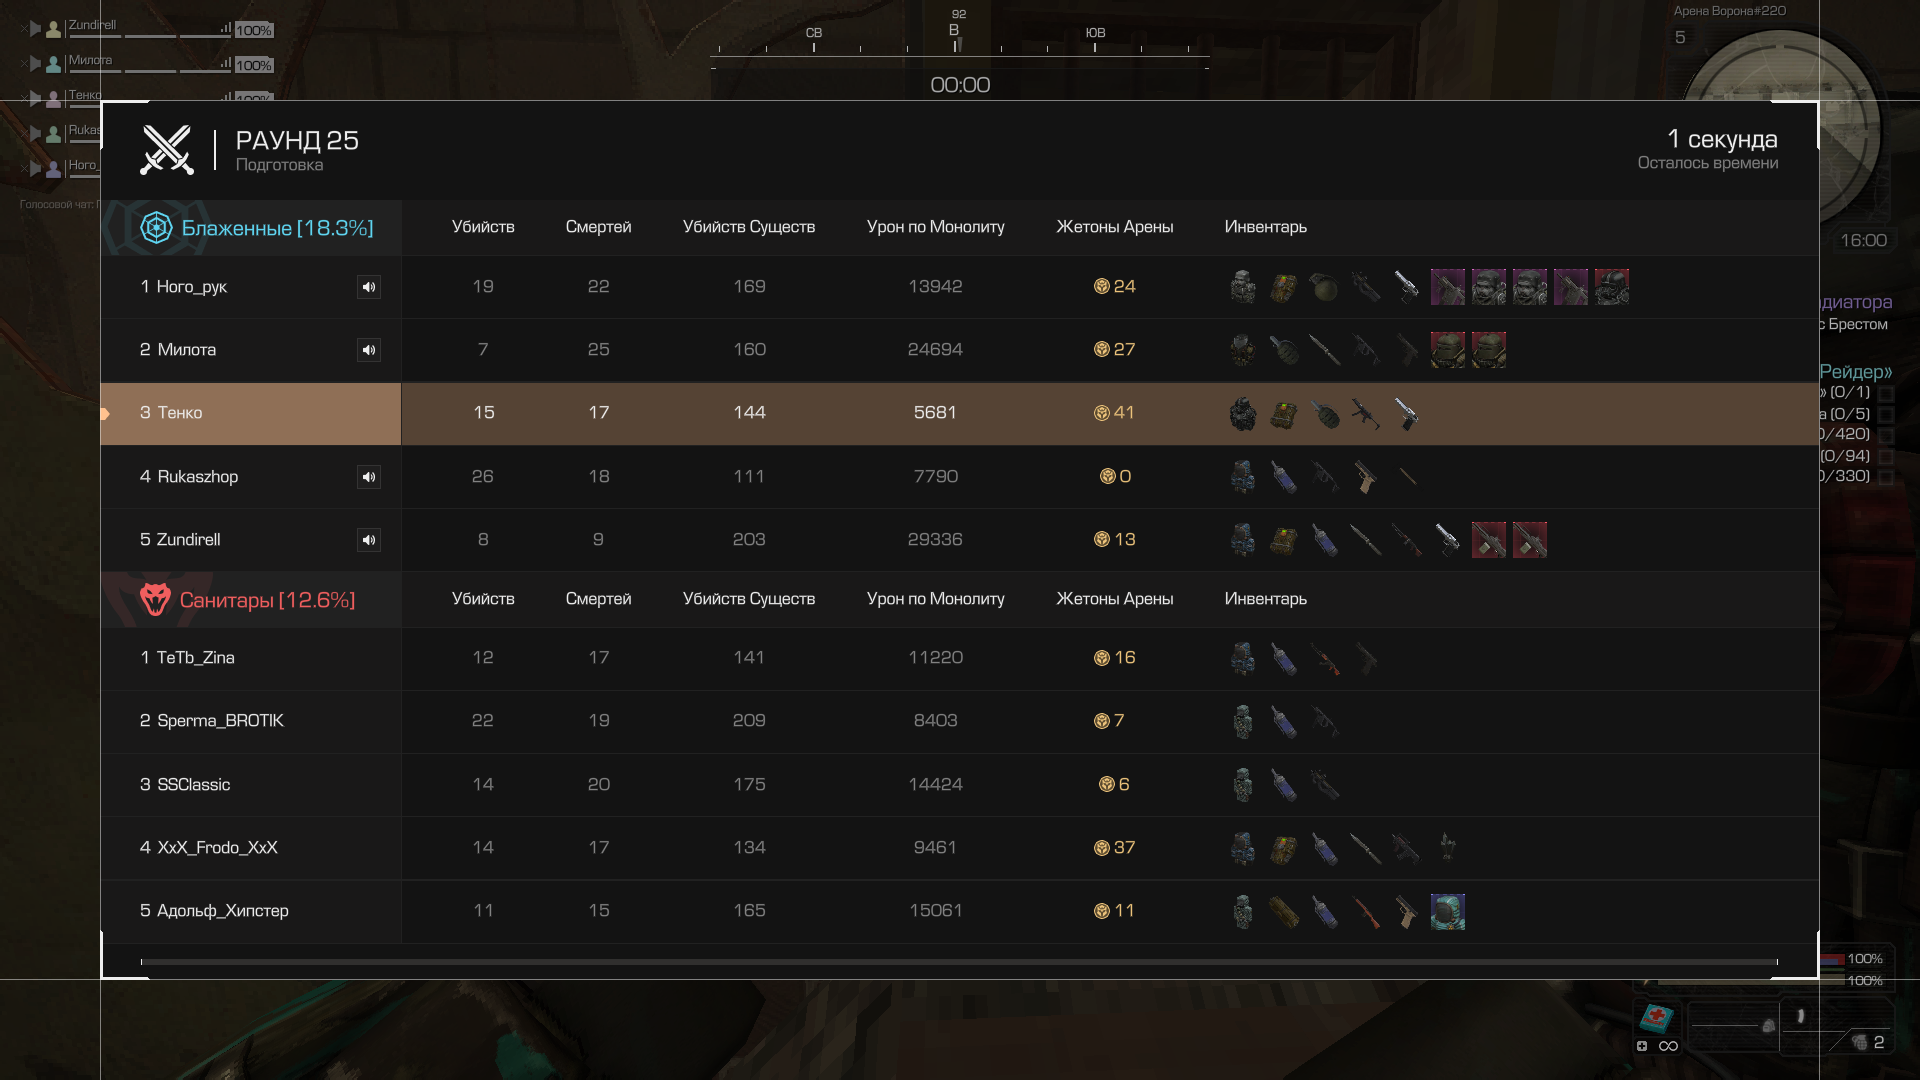Click the teal helmet item in Адольф_Хипстер's inventory
The height and width of the screenshot is (1080, 1920).
pyautogui.click(x=1447, y=911)
